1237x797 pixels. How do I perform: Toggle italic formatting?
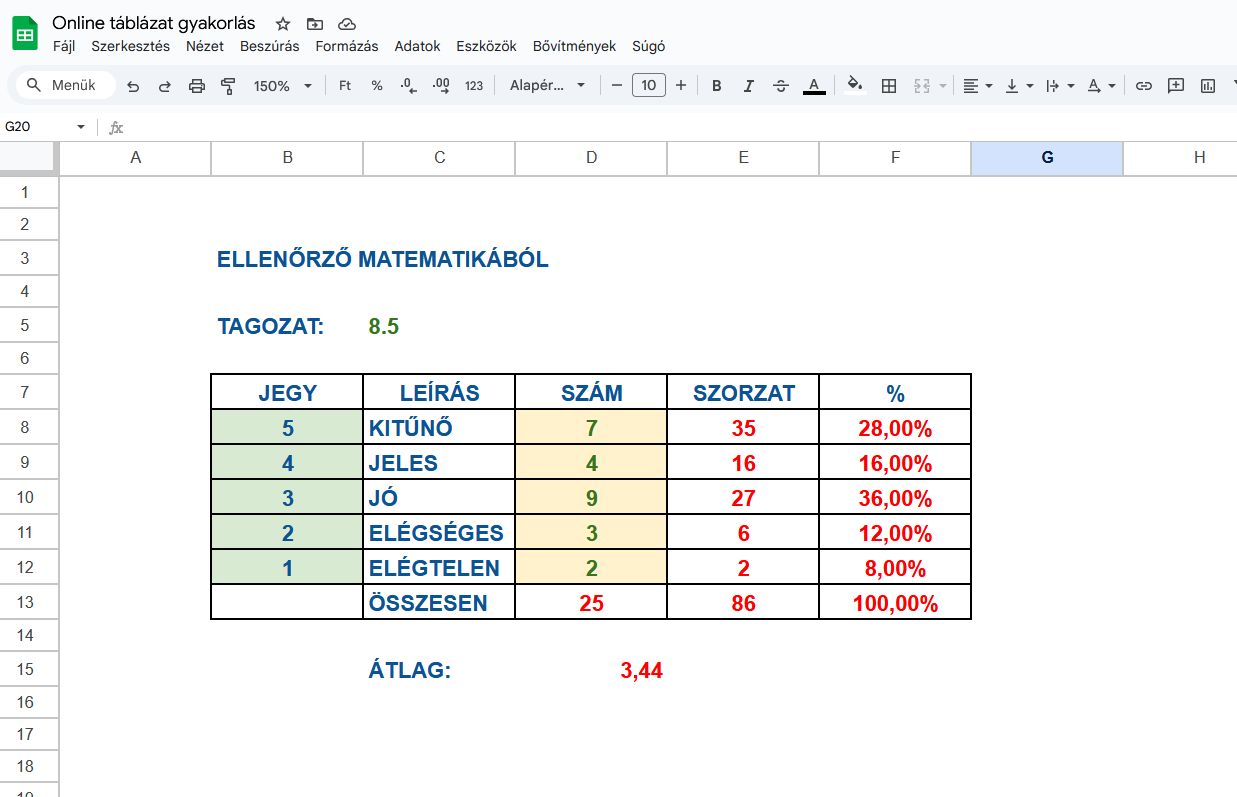point(748,86)
